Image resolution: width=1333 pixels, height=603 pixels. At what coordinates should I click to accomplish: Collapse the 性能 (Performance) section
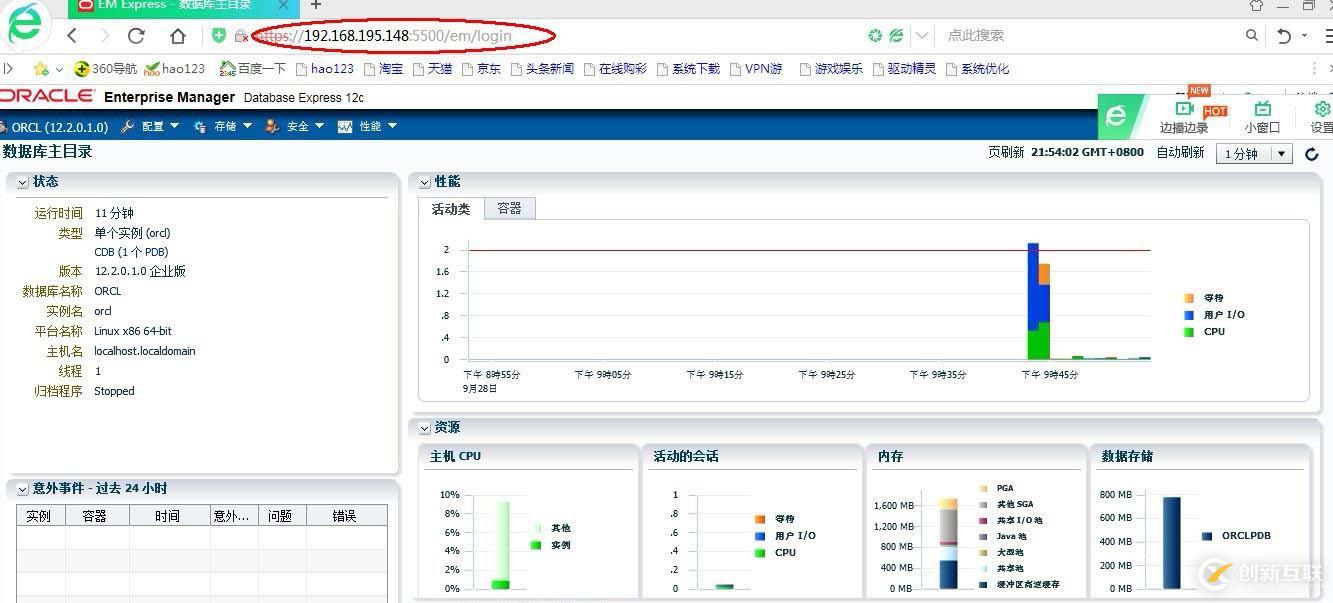tap(423, 181)
